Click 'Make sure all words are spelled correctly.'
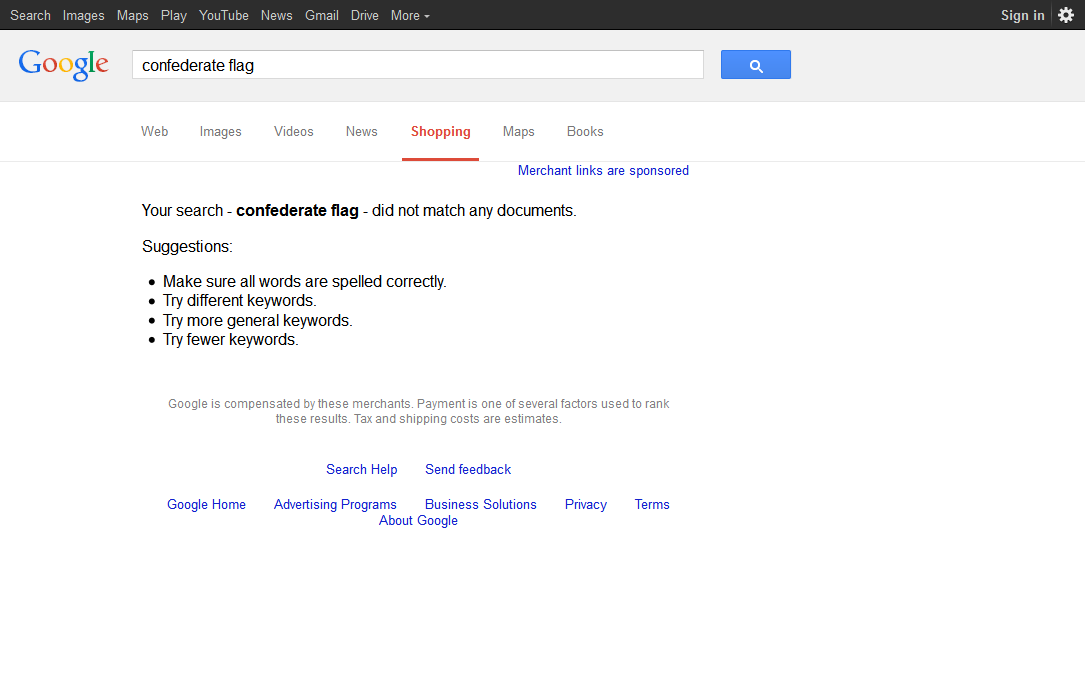This screenshot has width=1085, height=698. pyautogui.click(x=304, y=282)
